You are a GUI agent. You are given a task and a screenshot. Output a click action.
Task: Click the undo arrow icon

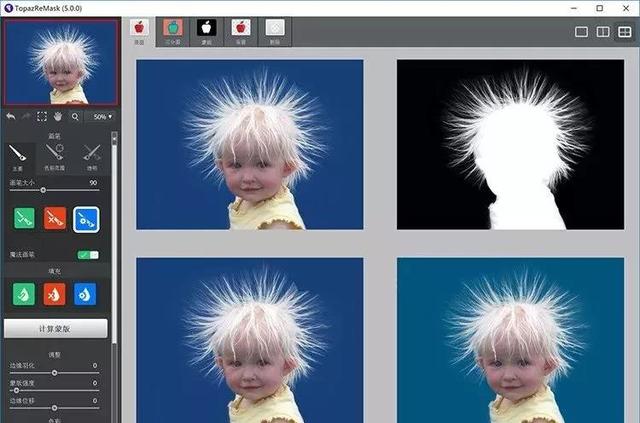point(10,117)
